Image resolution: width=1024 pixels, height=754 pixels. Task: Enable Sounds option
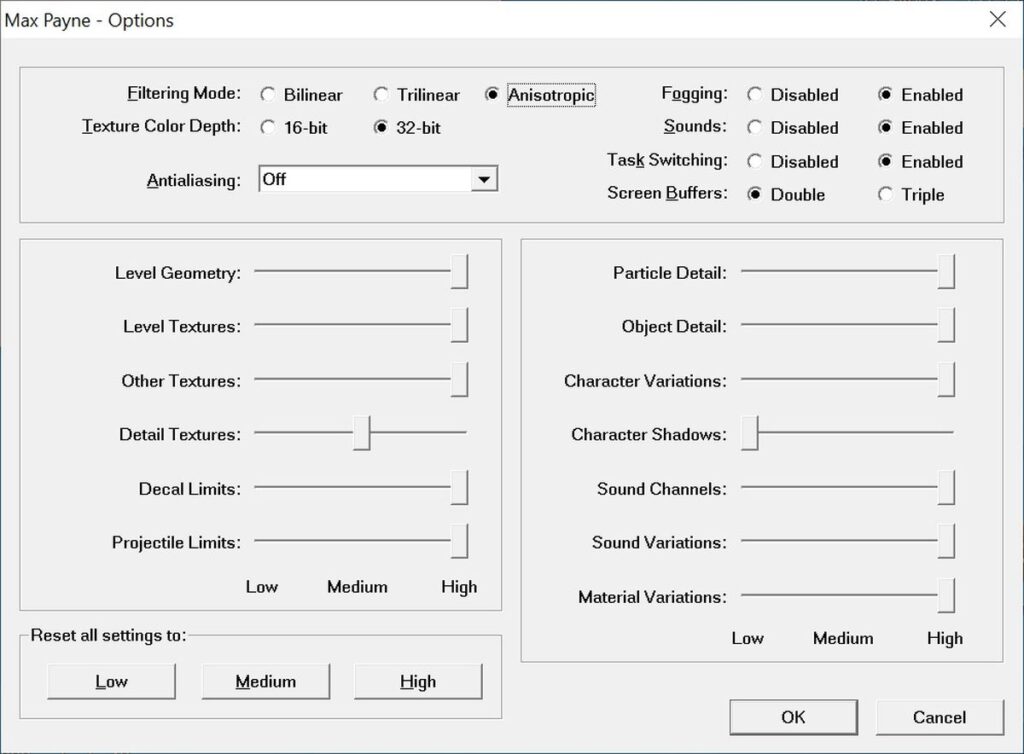pyautogui.click(x=920, y=127)
